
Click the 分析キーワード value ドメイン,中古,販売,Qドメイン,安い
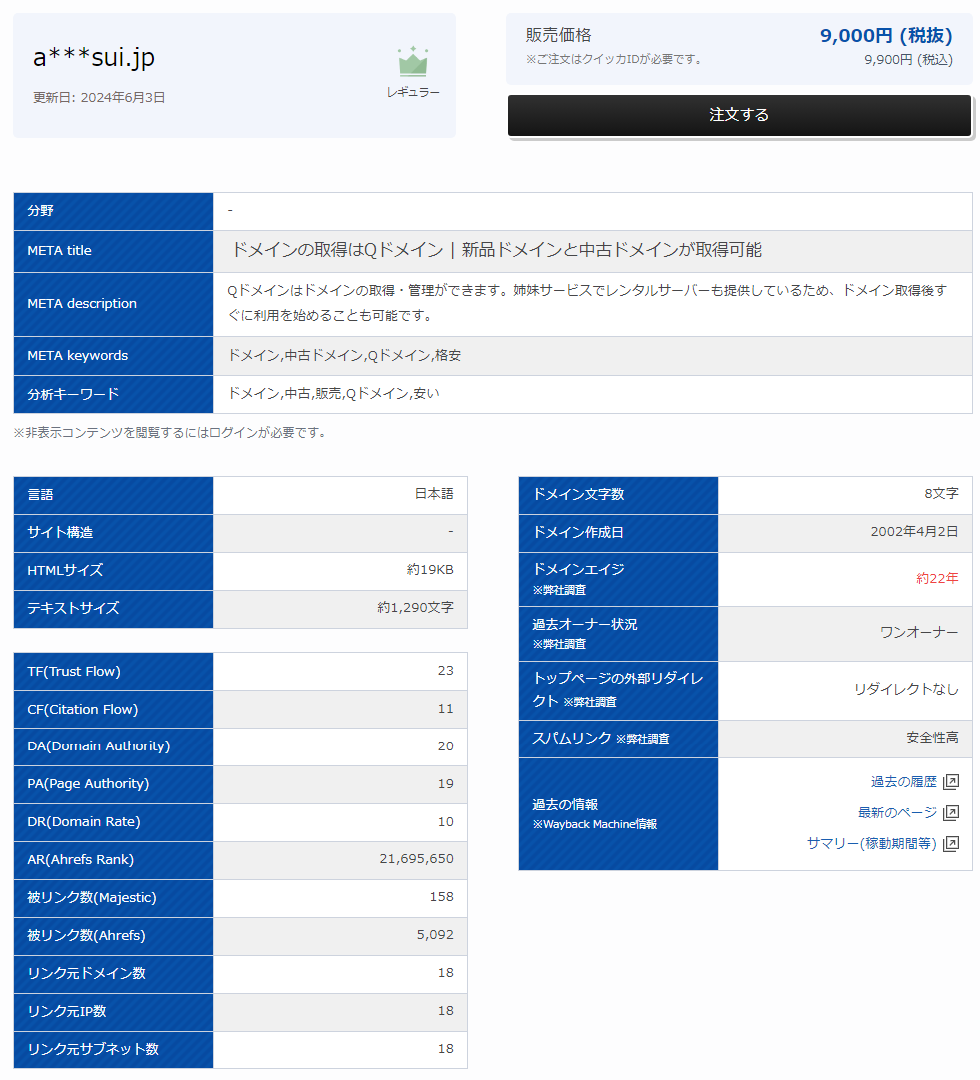tap(333, 394)
